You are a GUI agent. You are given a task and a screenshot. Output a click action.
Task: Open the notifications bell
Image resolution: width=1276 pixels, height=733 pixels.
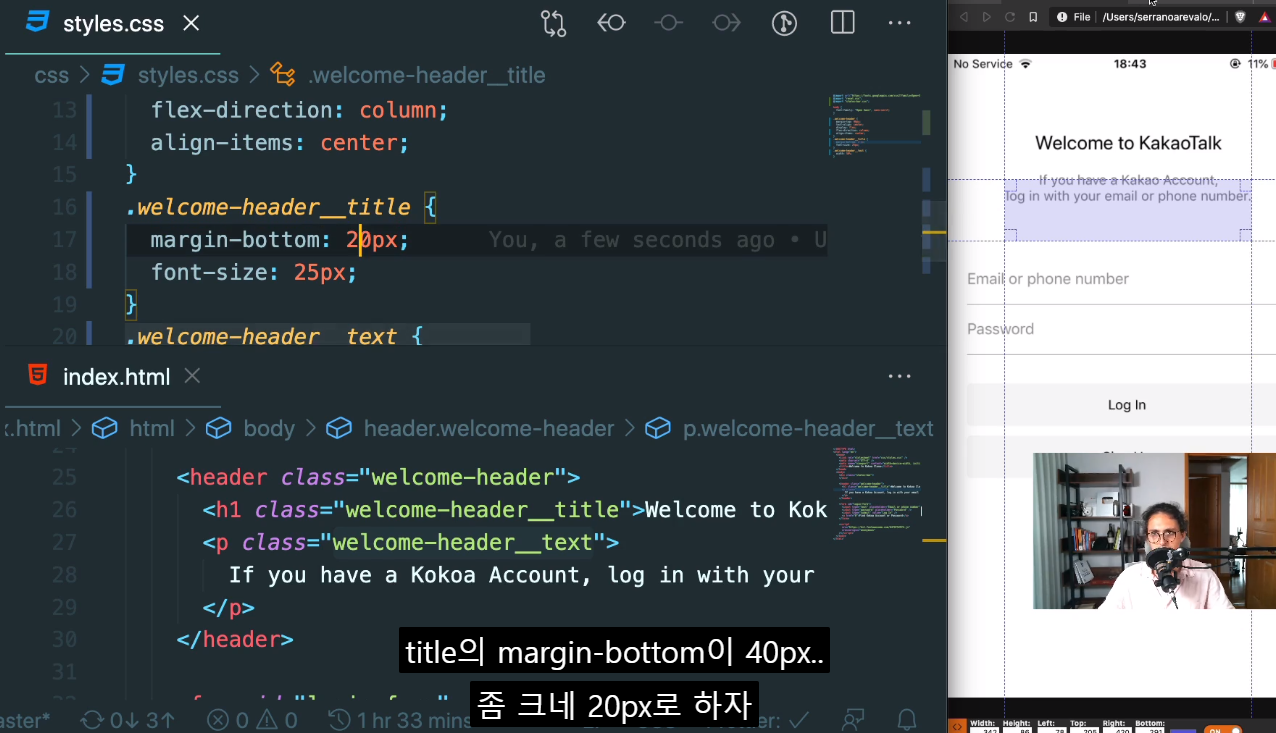click(x=907, y=720)
